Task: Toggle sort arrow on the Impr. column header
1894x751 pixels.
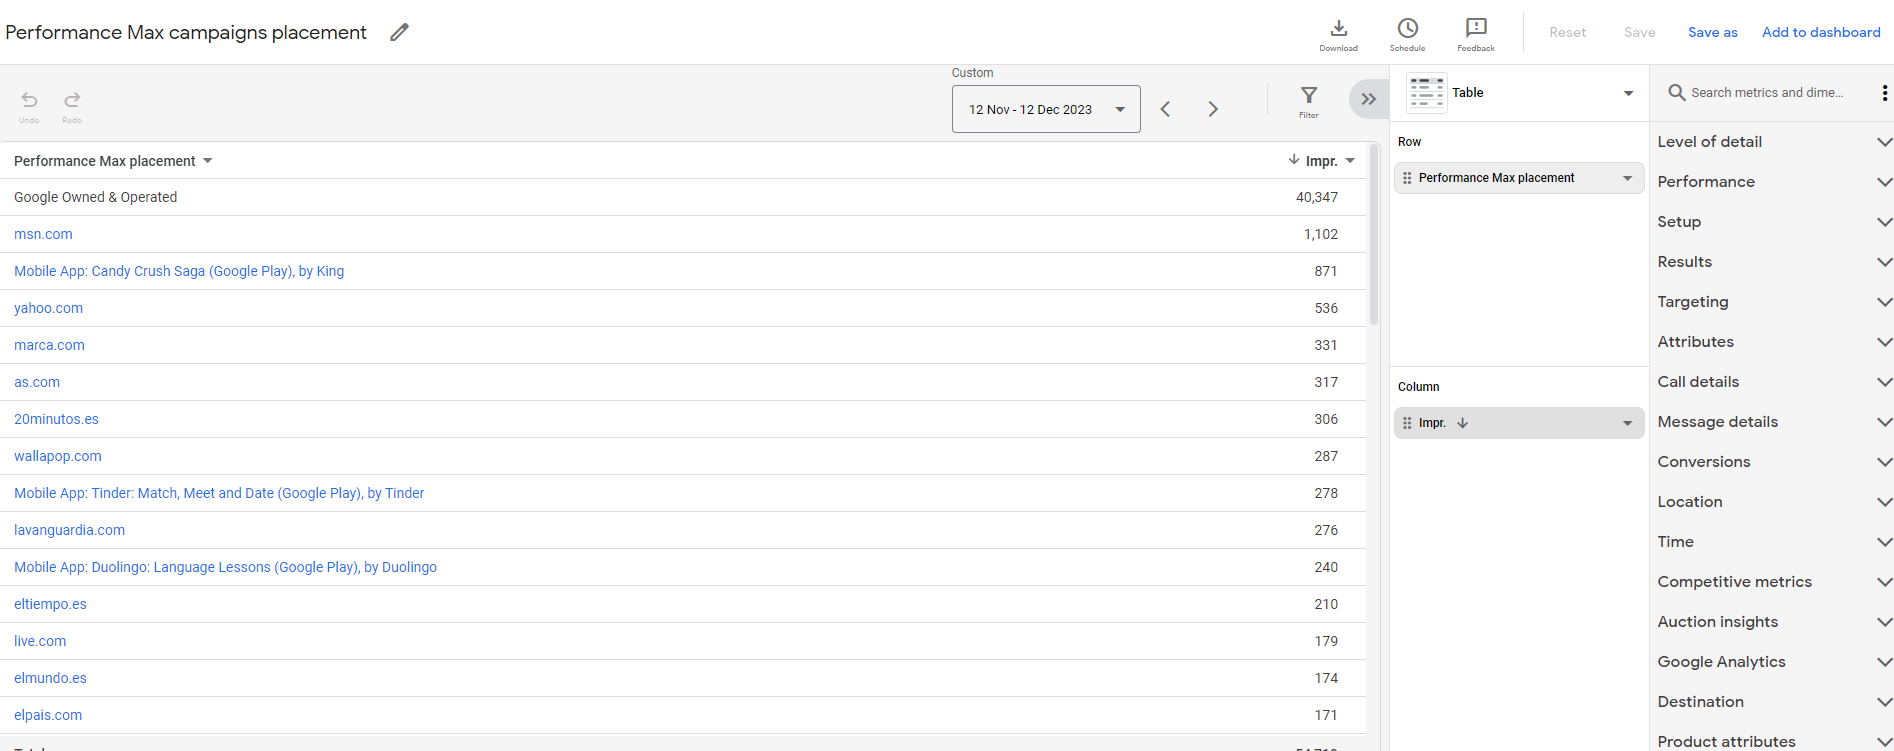Action: [x=1294, y=160]
